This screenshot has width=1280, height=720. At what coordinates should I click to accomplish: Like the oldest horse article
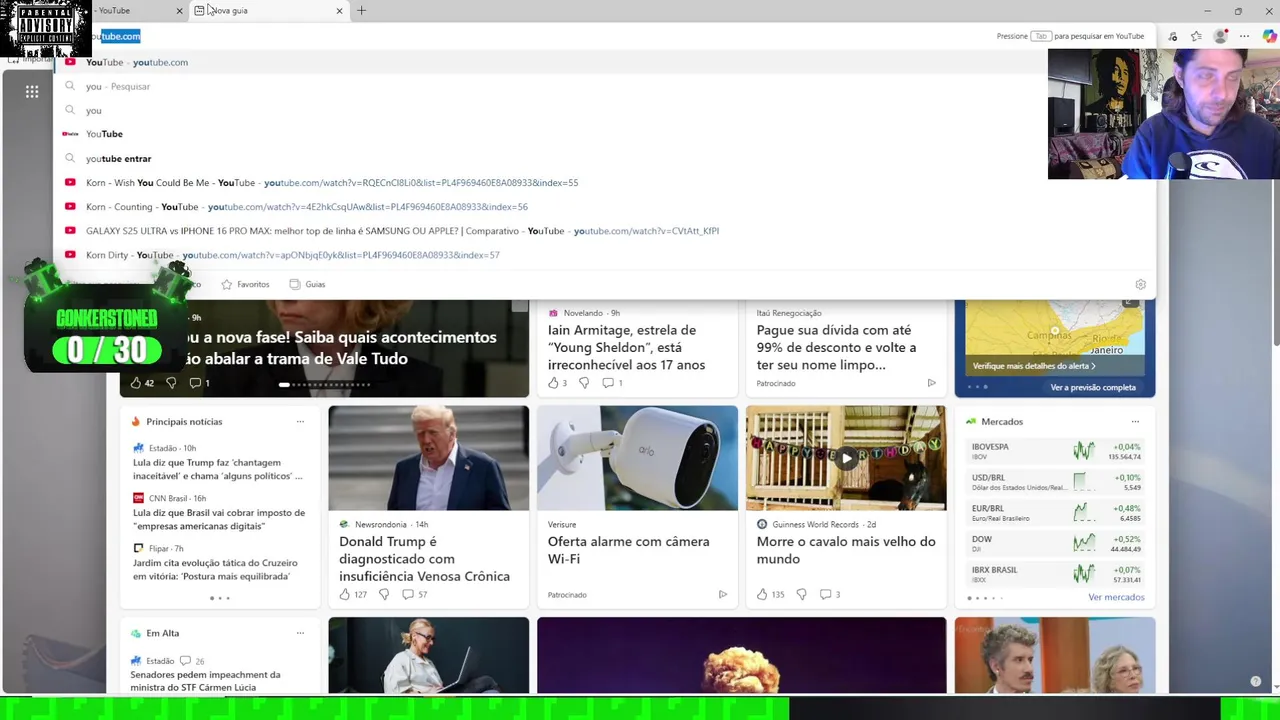tap(770, 595)
